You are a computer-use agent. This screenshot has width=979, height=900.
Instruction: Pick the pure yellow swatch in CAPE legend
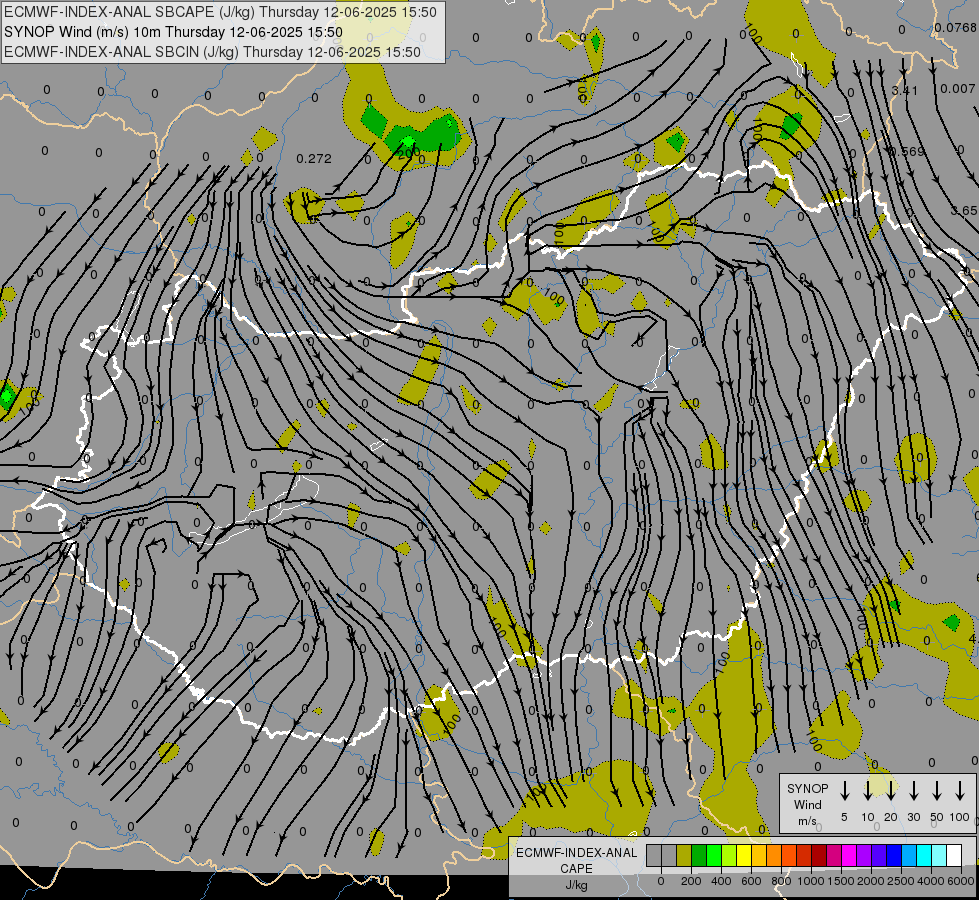744,855
